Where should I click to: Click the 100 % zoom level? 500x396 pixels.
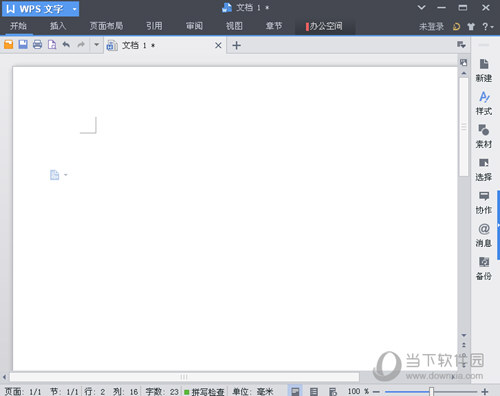pos(358,391)
